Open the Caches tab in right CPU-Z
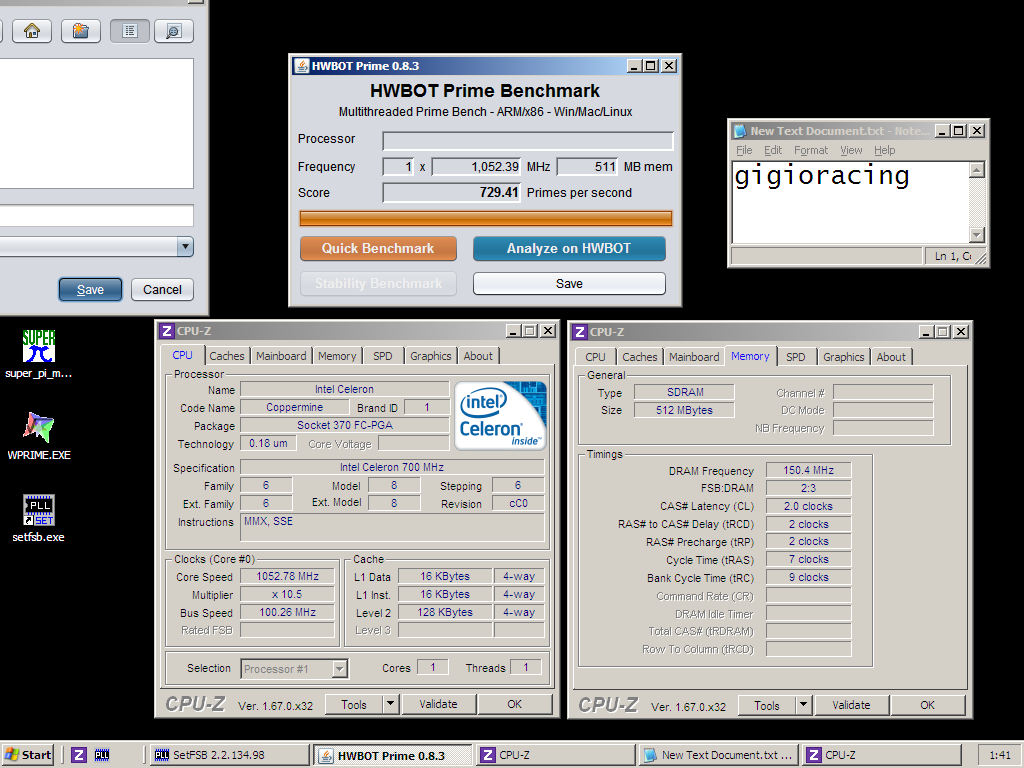The image size is (1024, 768). point(639,357)
